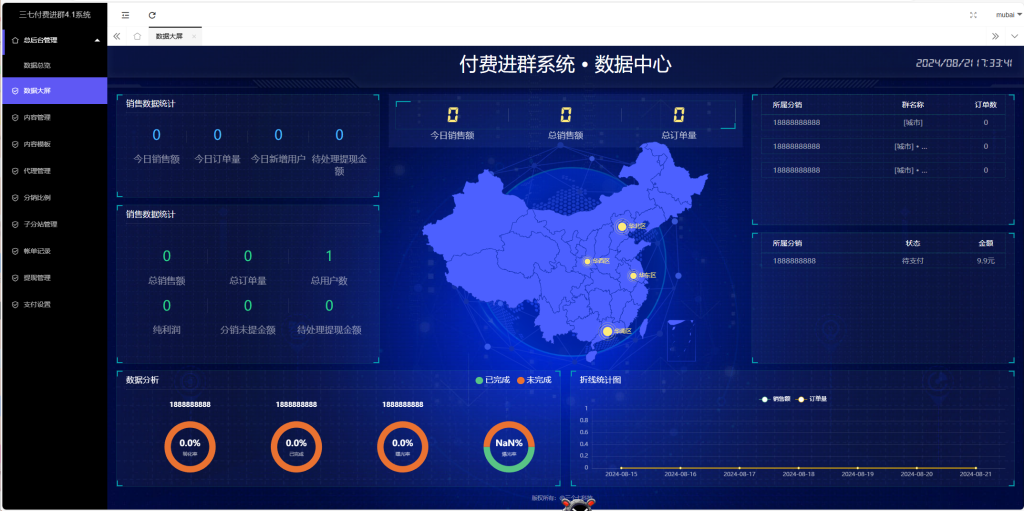
Task: Switch to the 数据大屏 tab
Action: tap(169, 37)
